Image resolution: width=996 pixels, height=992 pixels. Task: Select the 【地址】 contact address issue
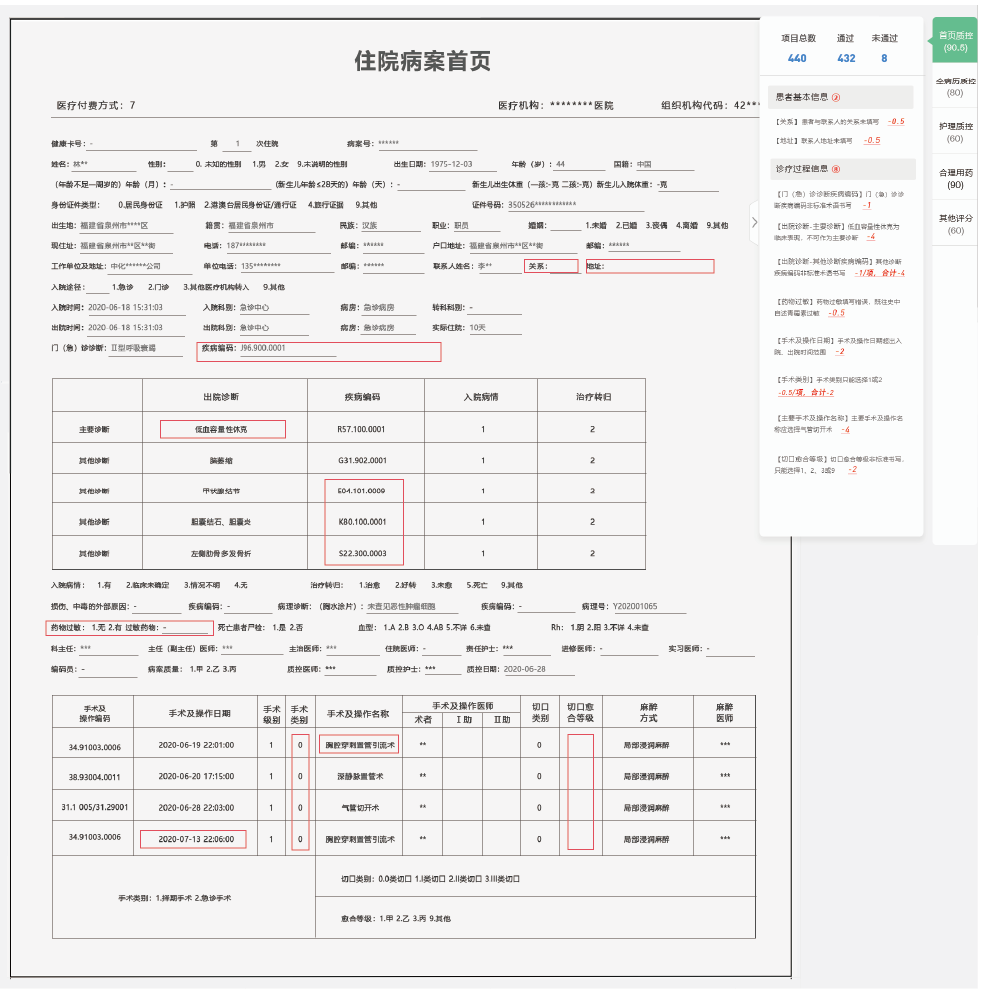[x=827, y=140]
